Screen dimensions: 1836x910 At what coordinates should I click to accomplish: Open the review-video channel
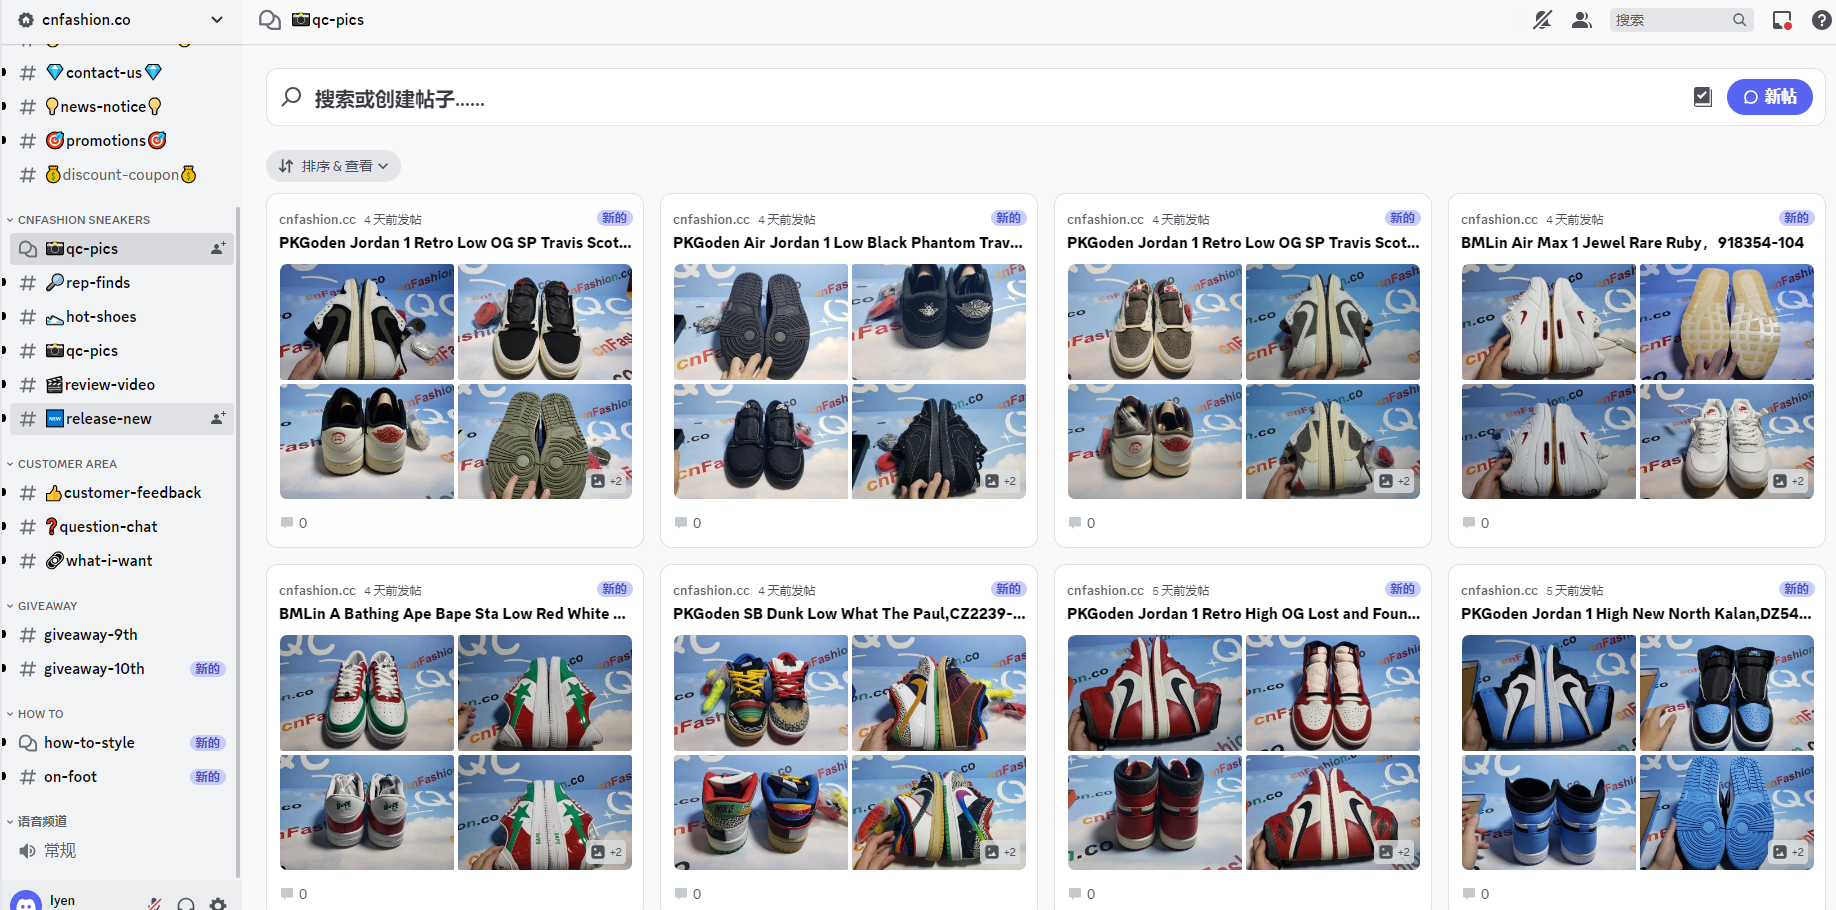[122, 384]
